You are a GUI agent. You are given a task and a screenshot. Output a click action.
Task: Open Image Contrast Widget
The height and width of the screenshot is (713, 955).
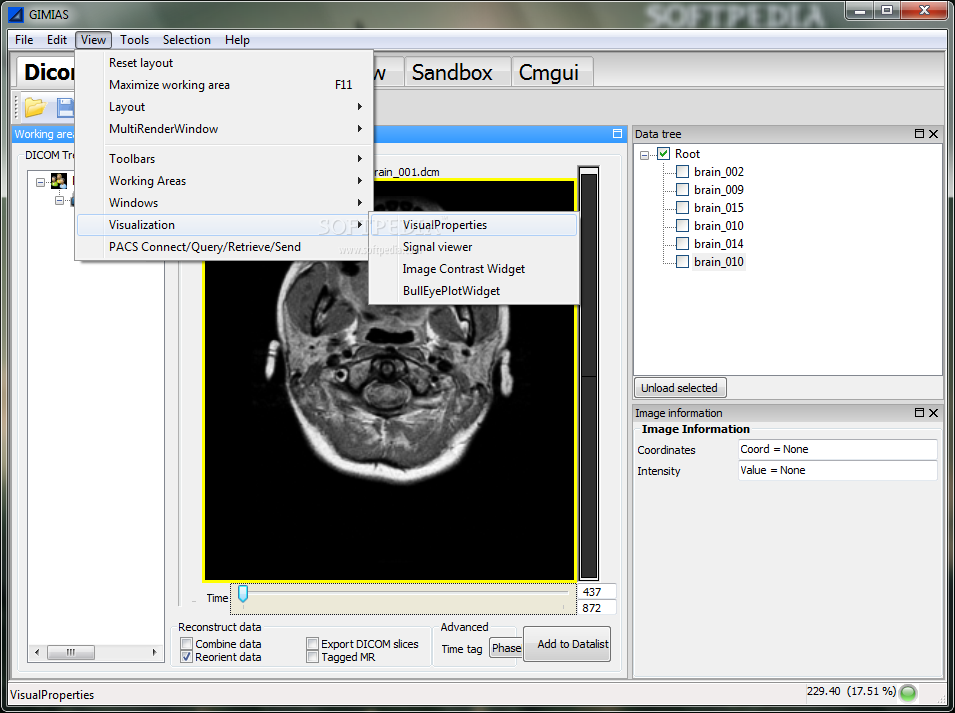pos(474,269)
